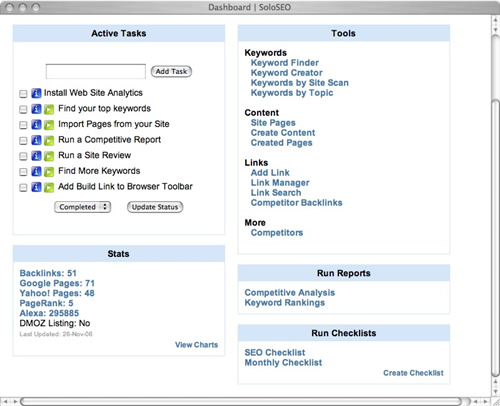Open the Competitors link under More
Screen dimensions: 500x406
277,233
